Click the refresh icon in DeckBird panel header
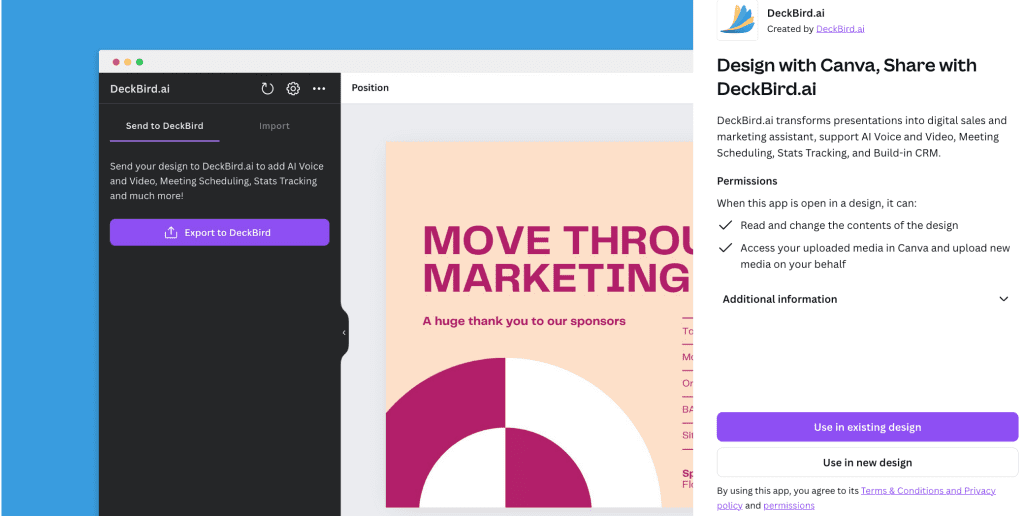This screenshot has width=1024, height=516. (x=267, y=89)
